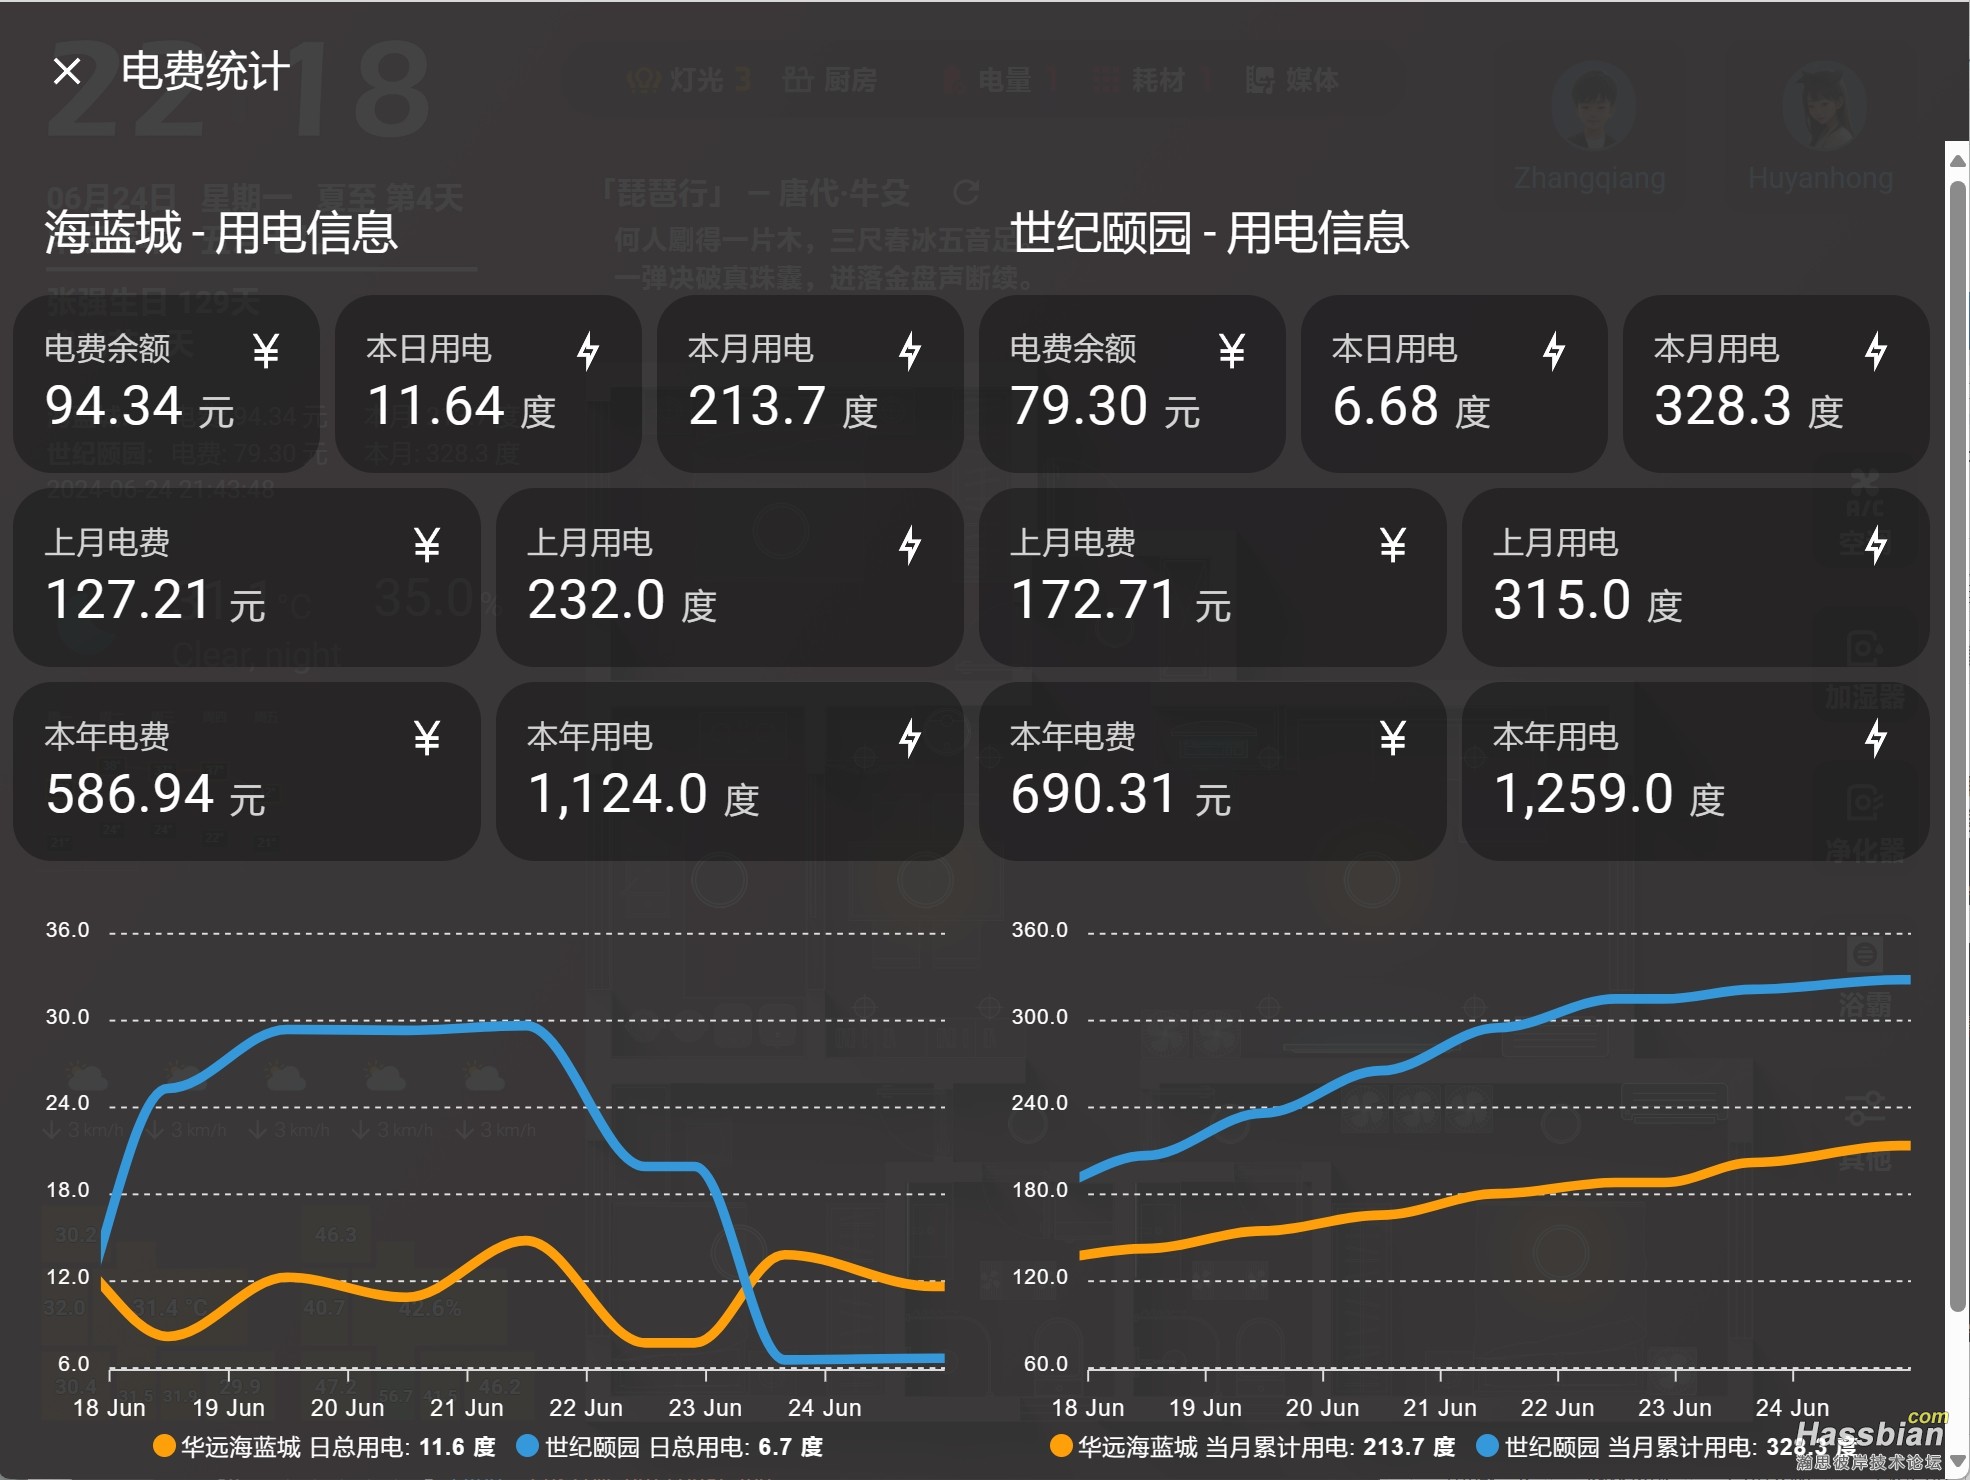
Task: Click 36.0 label on the daily usage chart
Action: click(x=67, y=930)
